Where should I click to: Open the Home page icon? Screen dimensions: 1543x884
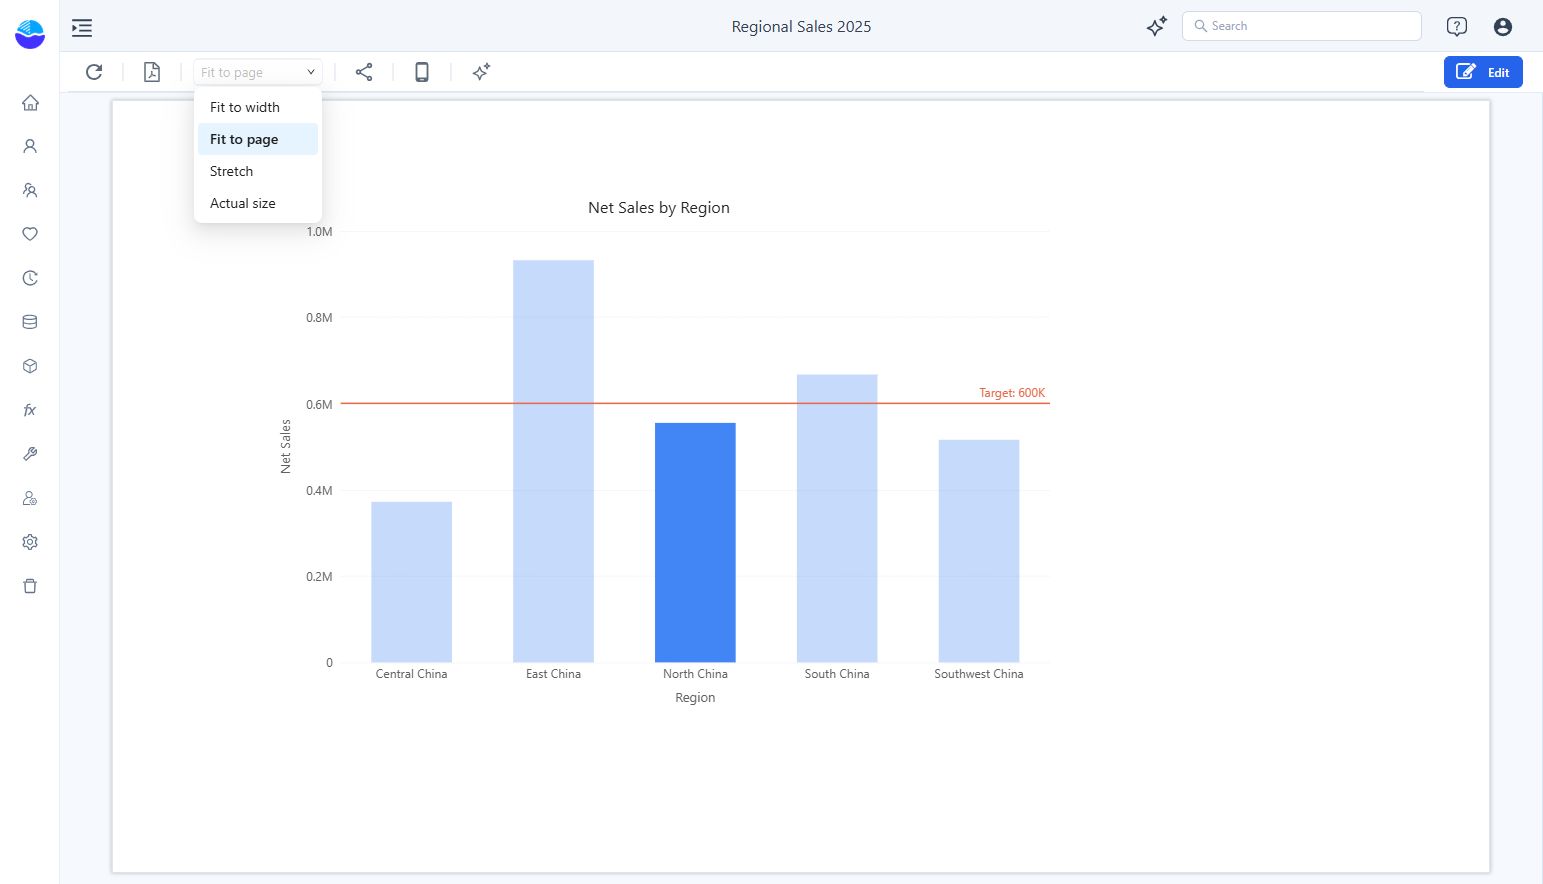click(x=30, y=102)
